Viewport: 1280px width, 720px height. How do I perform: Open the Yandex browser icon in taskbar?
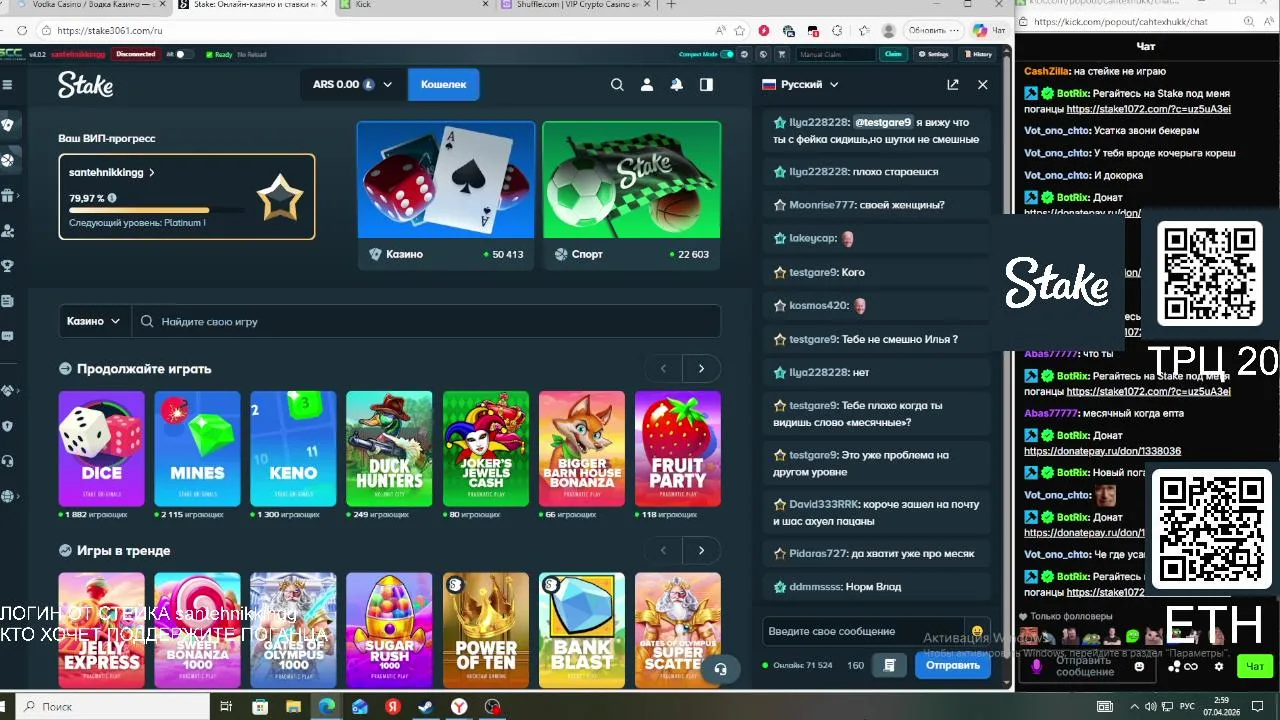[459, 706]
